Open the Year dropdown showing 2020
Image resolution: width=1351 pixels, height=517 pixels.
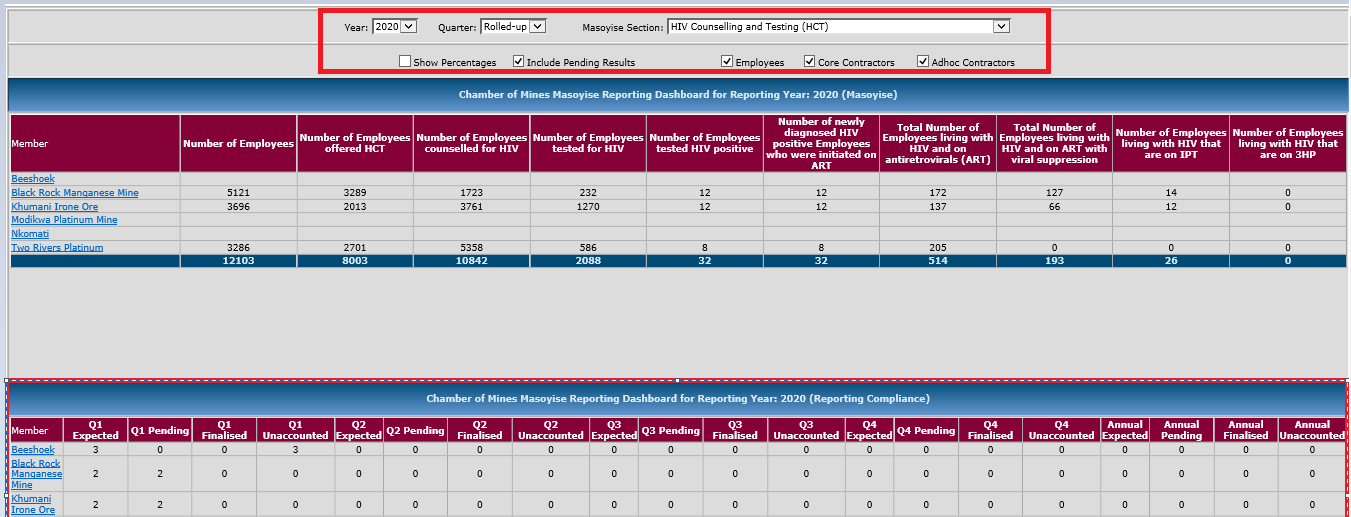pos(394,26)
